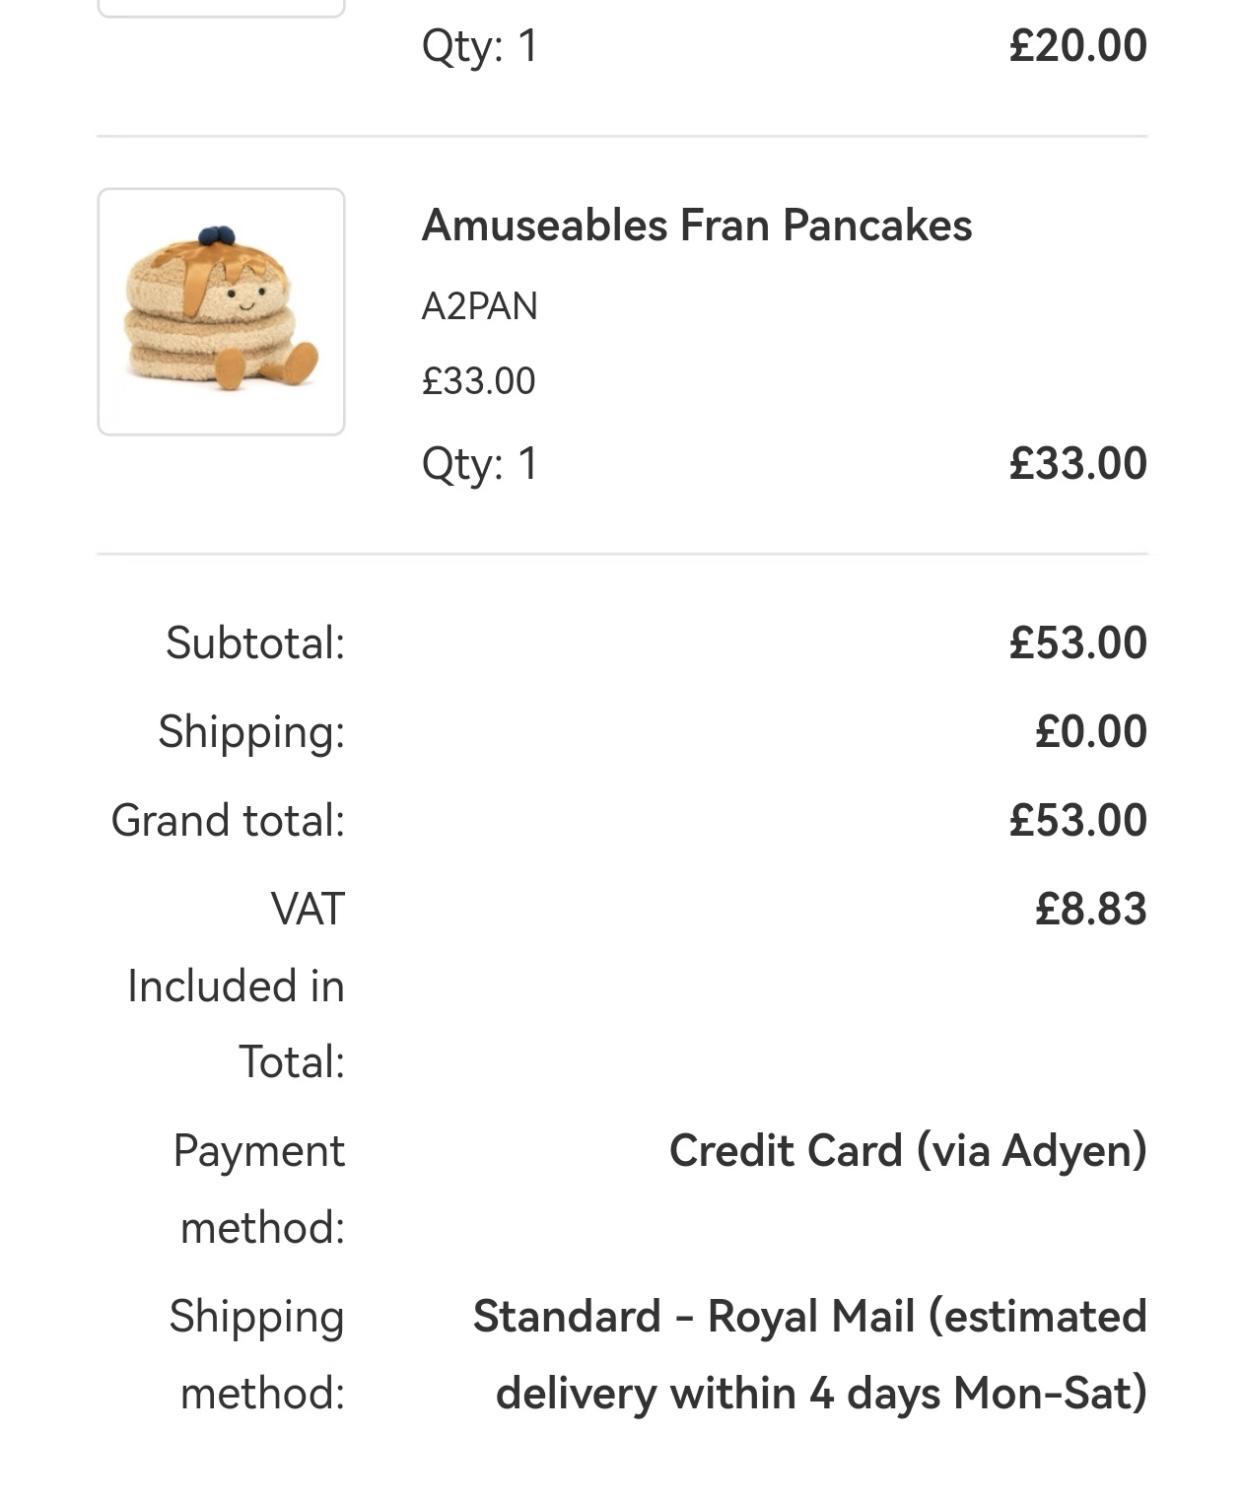Screen dimensions: 1242x1495
Task: Click the Subtotal label
Action: tap(255, 643)
